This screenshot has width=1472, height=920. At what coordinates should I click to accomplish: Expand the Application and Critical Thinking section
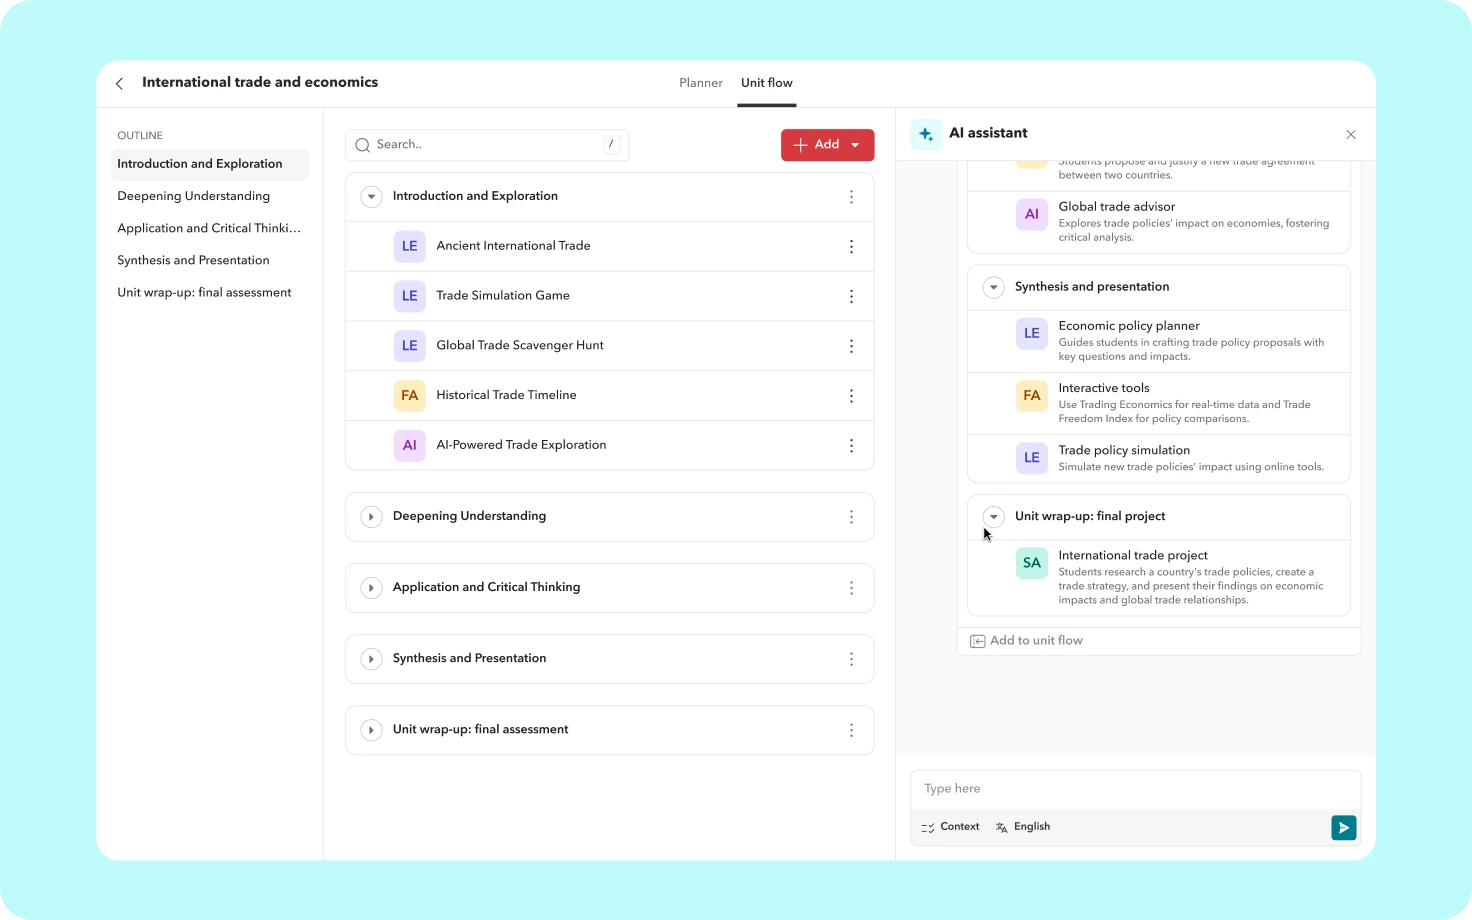pyautogui.click(x=371, y=588)
